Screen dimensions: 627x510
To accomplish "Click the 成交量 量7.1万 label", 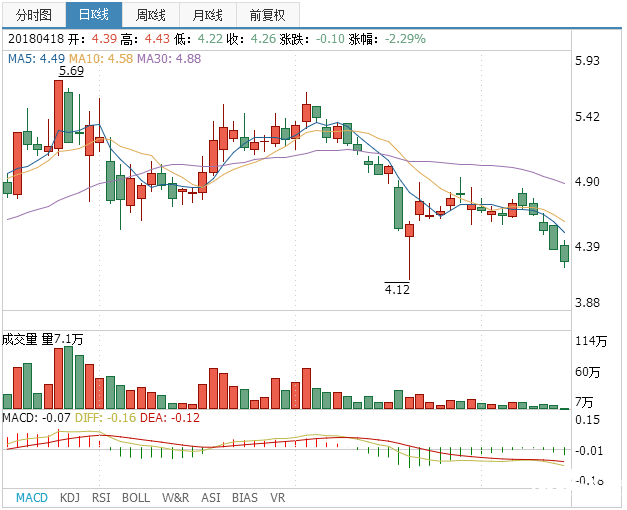I will [42, 340].
